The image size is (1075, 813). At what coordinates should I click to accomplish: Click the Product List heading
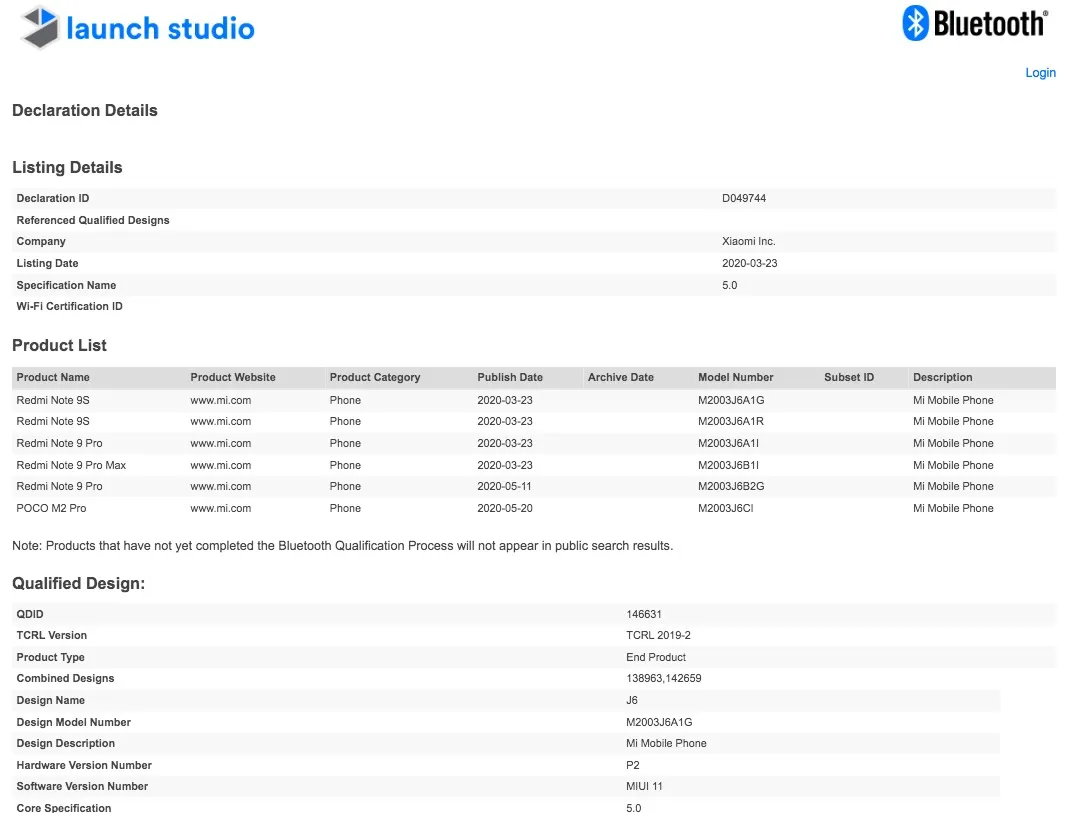(60, 345)
